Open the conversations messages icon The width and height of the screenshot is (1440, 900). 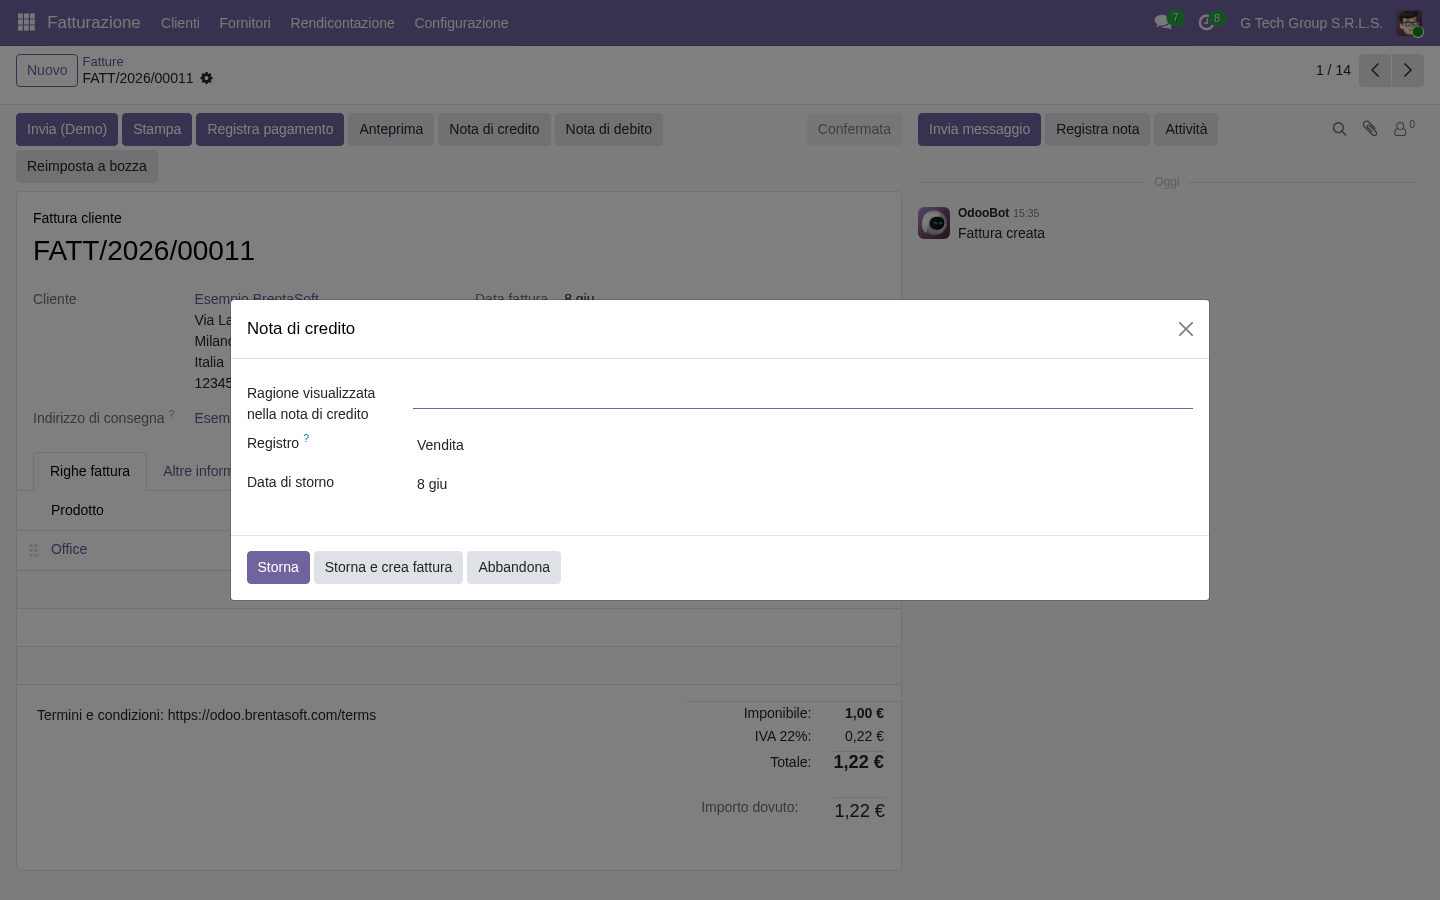tap(1163, 22)
